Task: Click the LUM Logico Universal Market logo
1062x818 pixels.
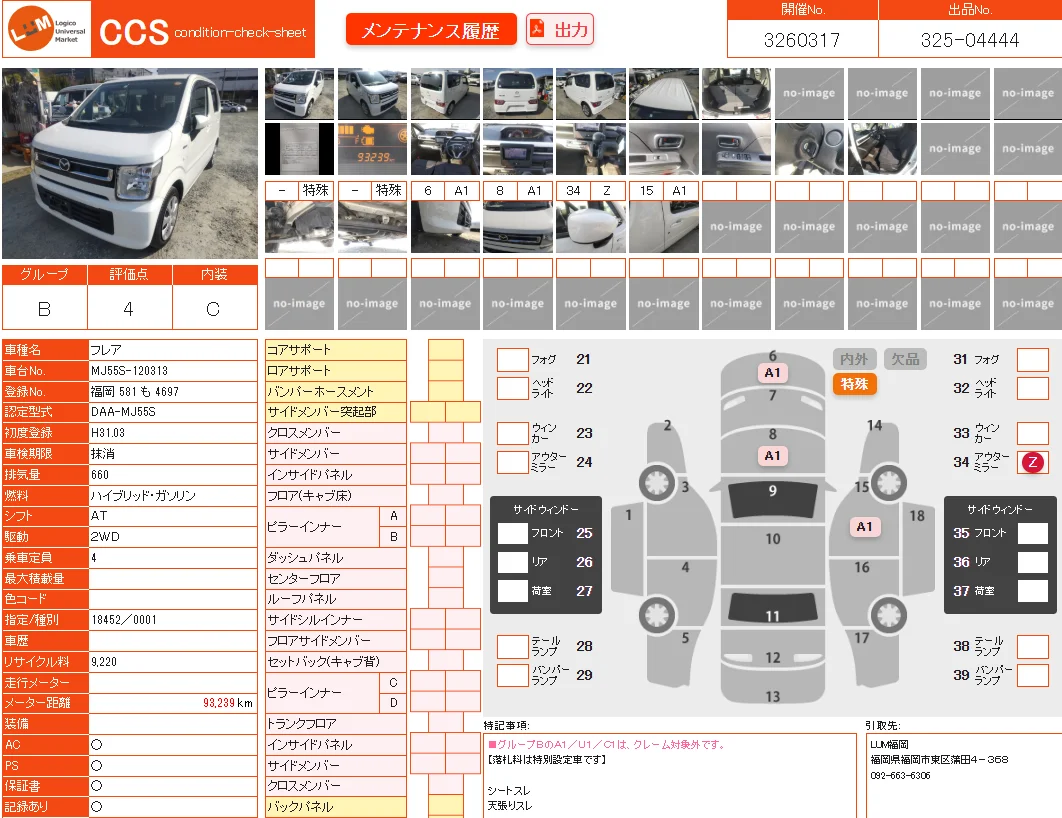Action: (x=47, y=29)
